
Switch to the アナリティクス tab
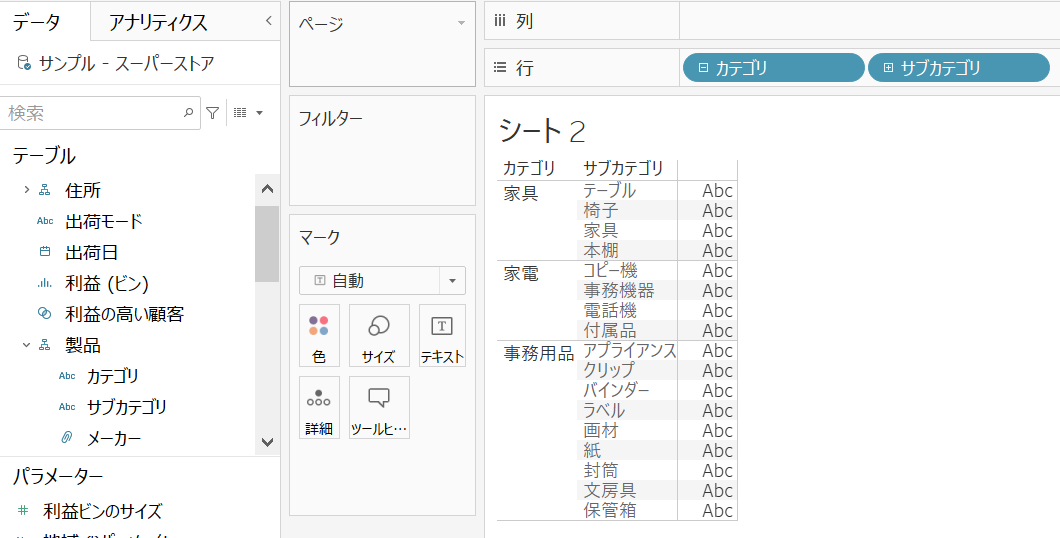coord(158,22)
